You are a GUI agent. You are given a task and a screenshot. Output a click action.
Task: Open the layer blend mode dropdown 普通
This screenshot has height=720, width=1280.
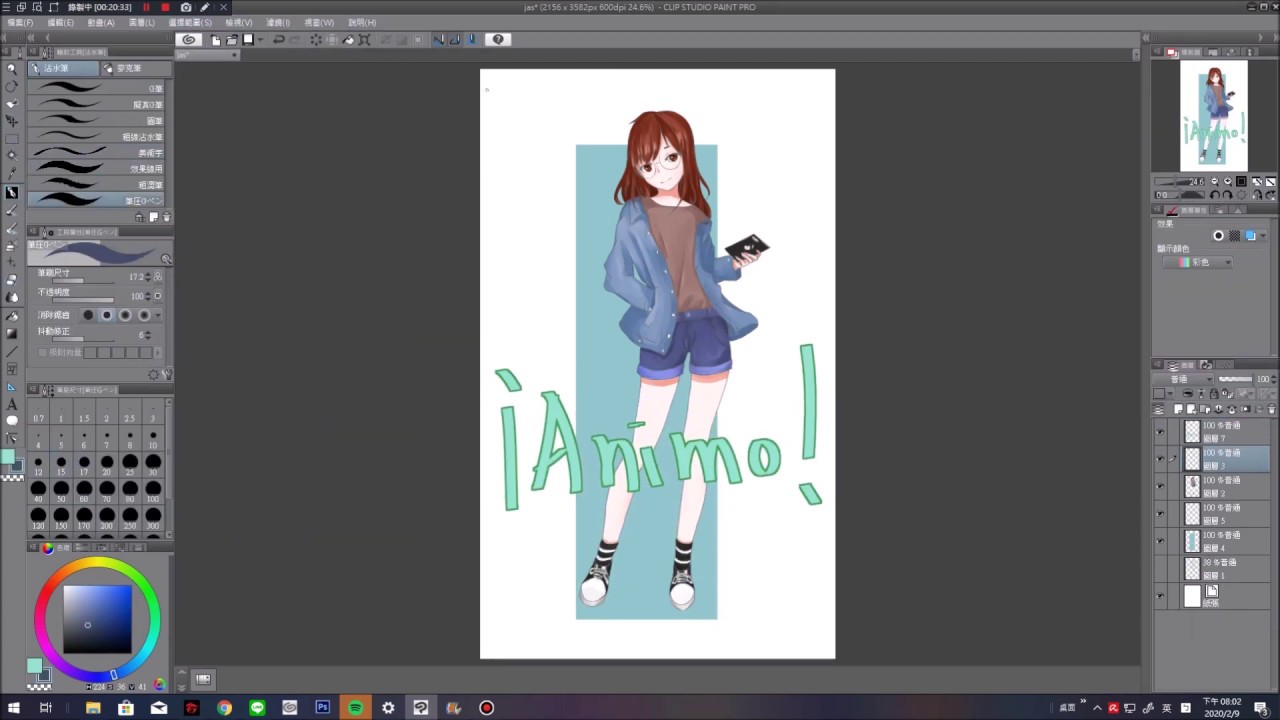(x=1185, y=380)
